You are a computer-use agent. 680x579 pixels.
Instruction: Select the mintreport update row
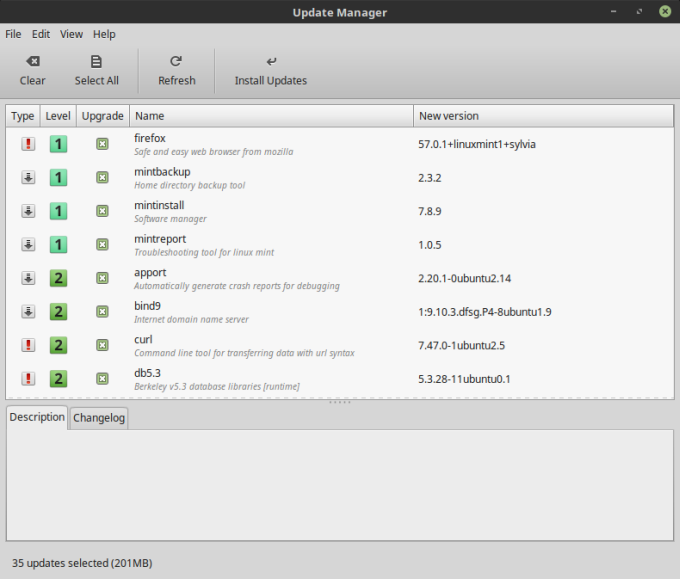point(270,245)
